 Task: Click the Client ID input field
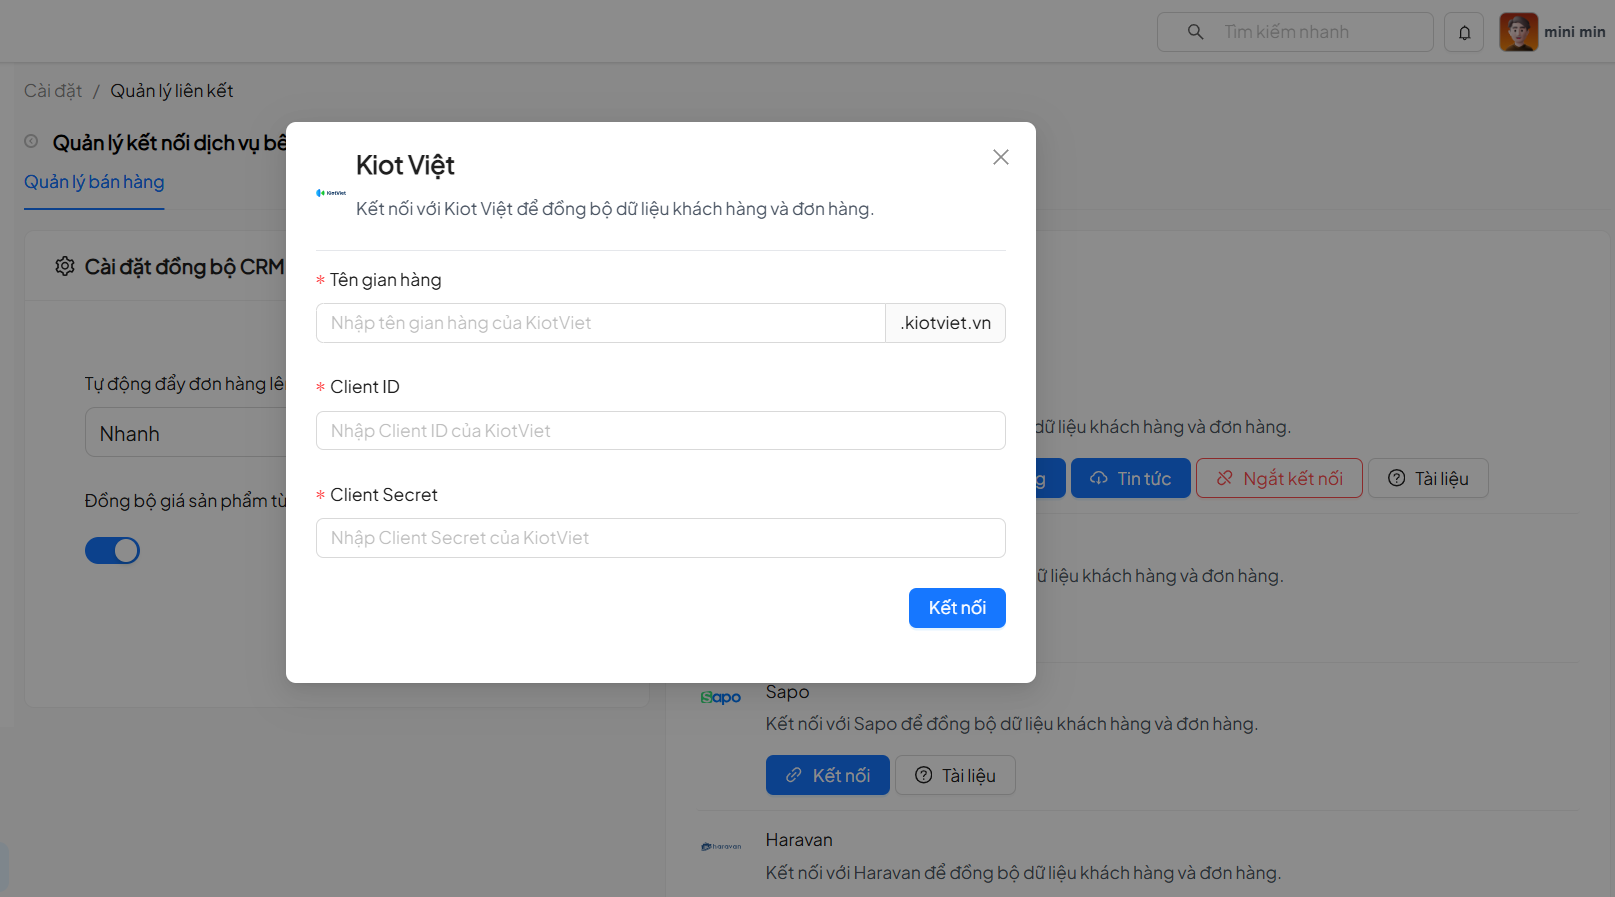[660, 431]
